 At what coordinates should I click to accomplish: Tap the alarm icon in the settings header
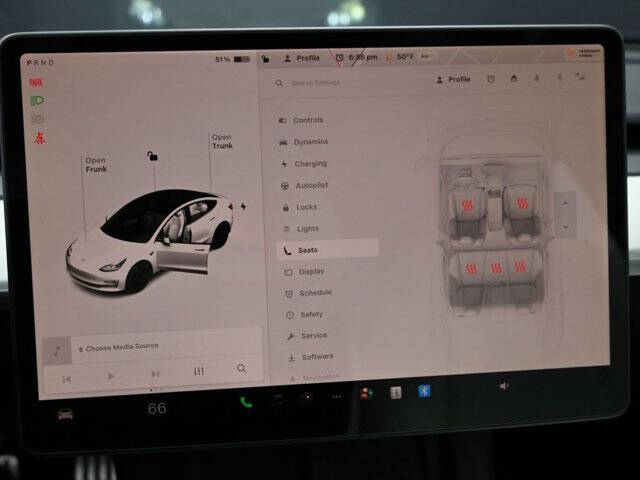pyautogui.click(x=491, y=79)
